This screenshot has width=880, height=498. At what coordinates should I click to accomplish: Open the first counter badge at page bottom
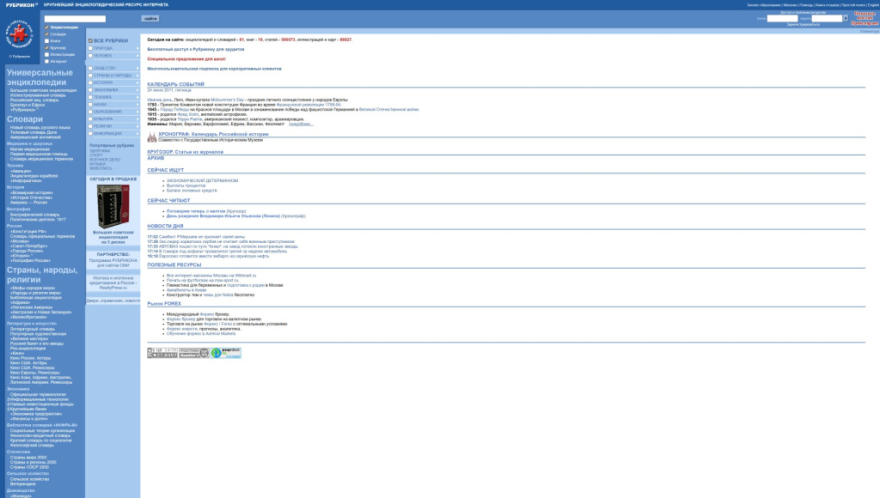click(161, 353)
